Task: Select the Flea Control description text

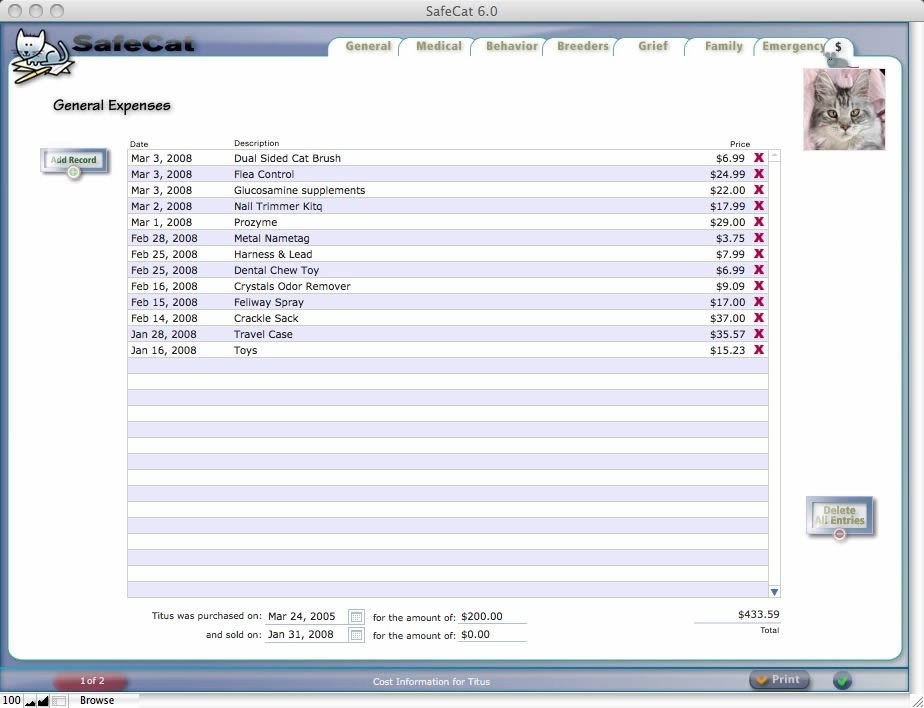Action: point(263,174)
